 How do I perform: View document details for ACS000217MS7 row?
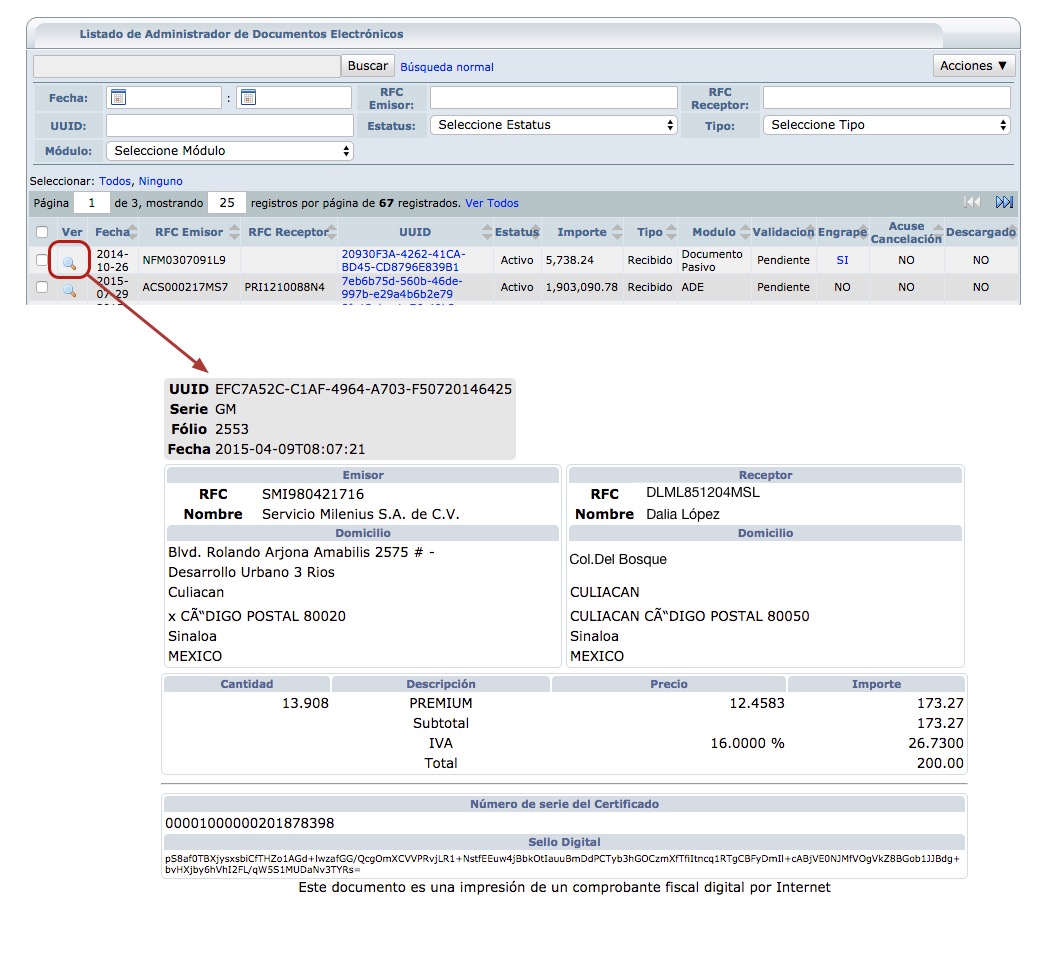pos(69,290)
